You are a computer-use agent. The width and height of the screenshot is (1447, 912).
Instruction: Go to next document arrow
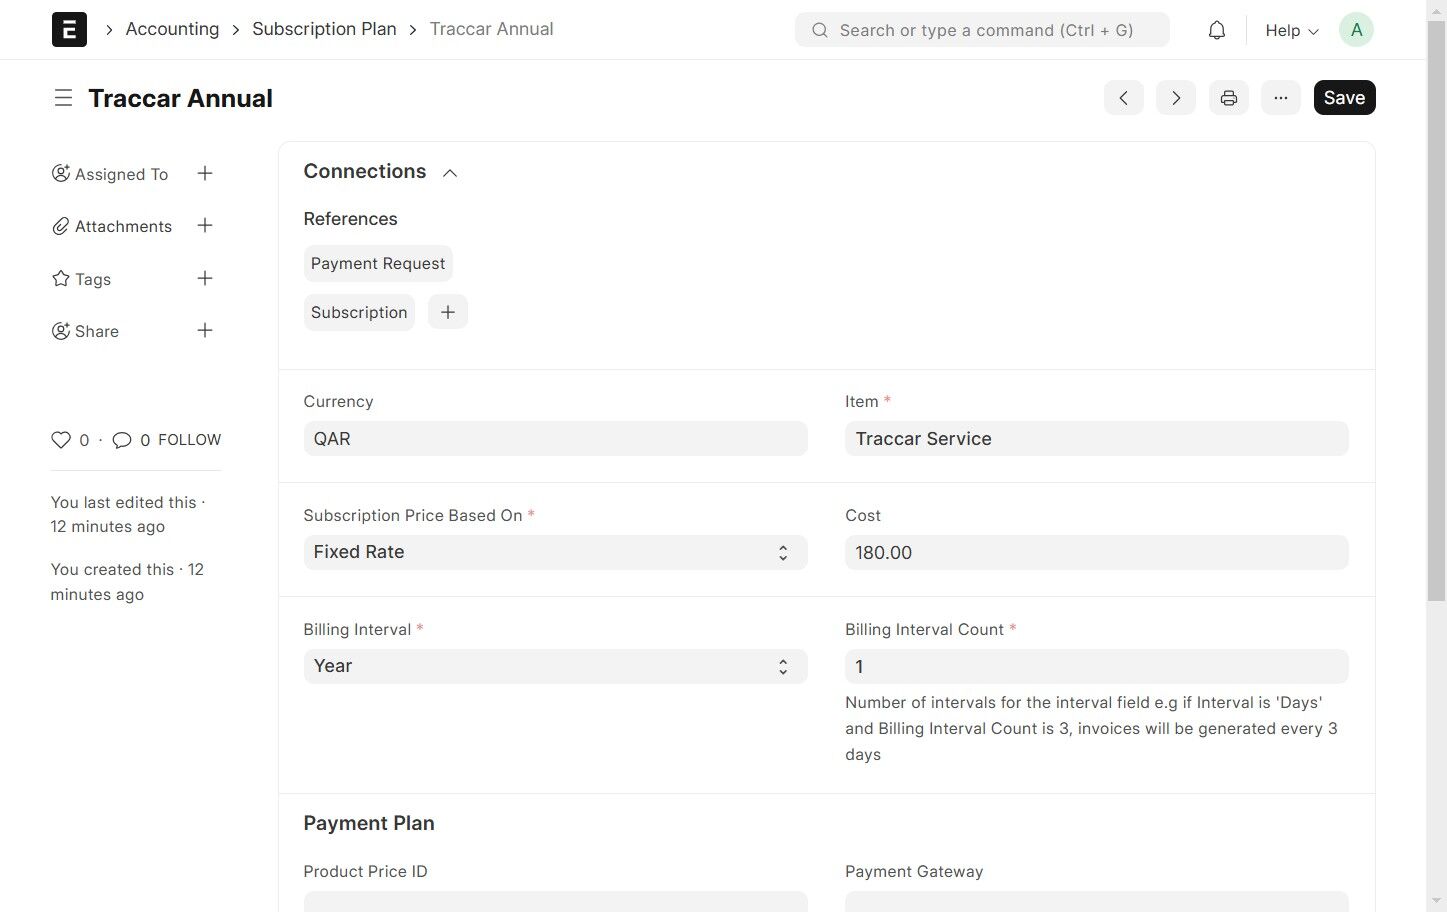[x=1176, y=98]
